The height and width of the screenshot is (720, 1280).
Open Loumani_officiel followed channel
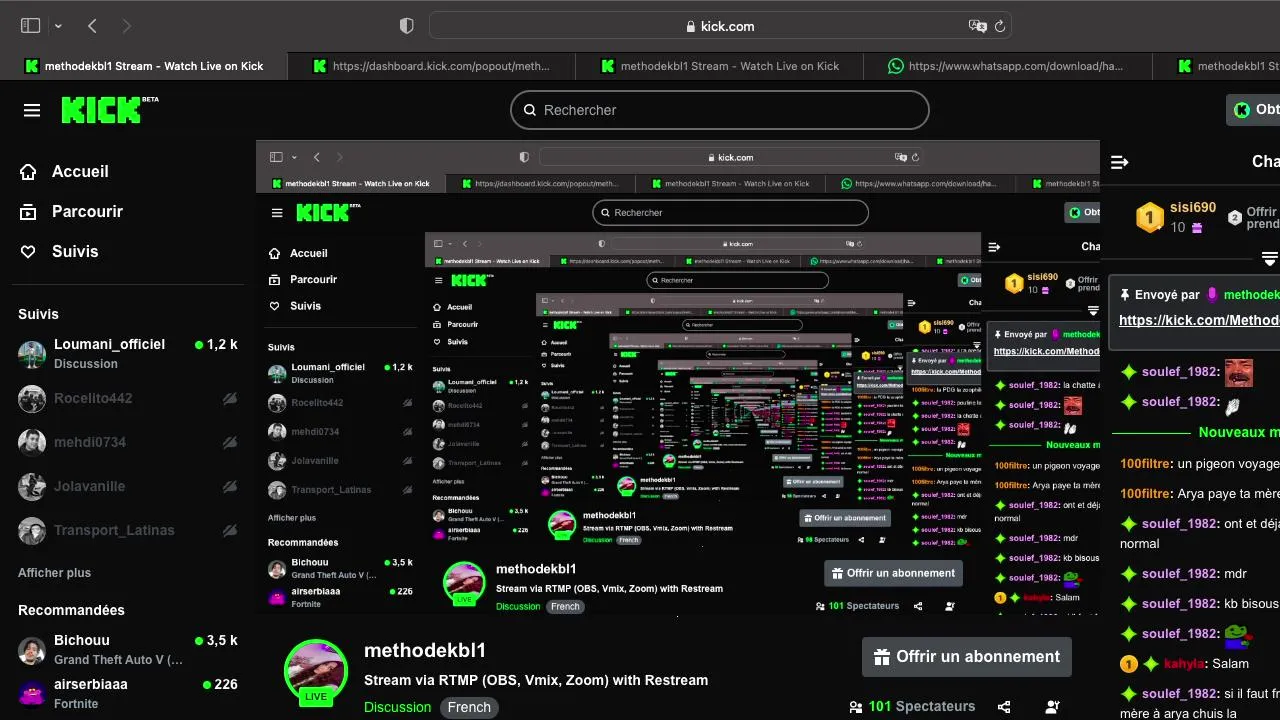pos(128,354)
